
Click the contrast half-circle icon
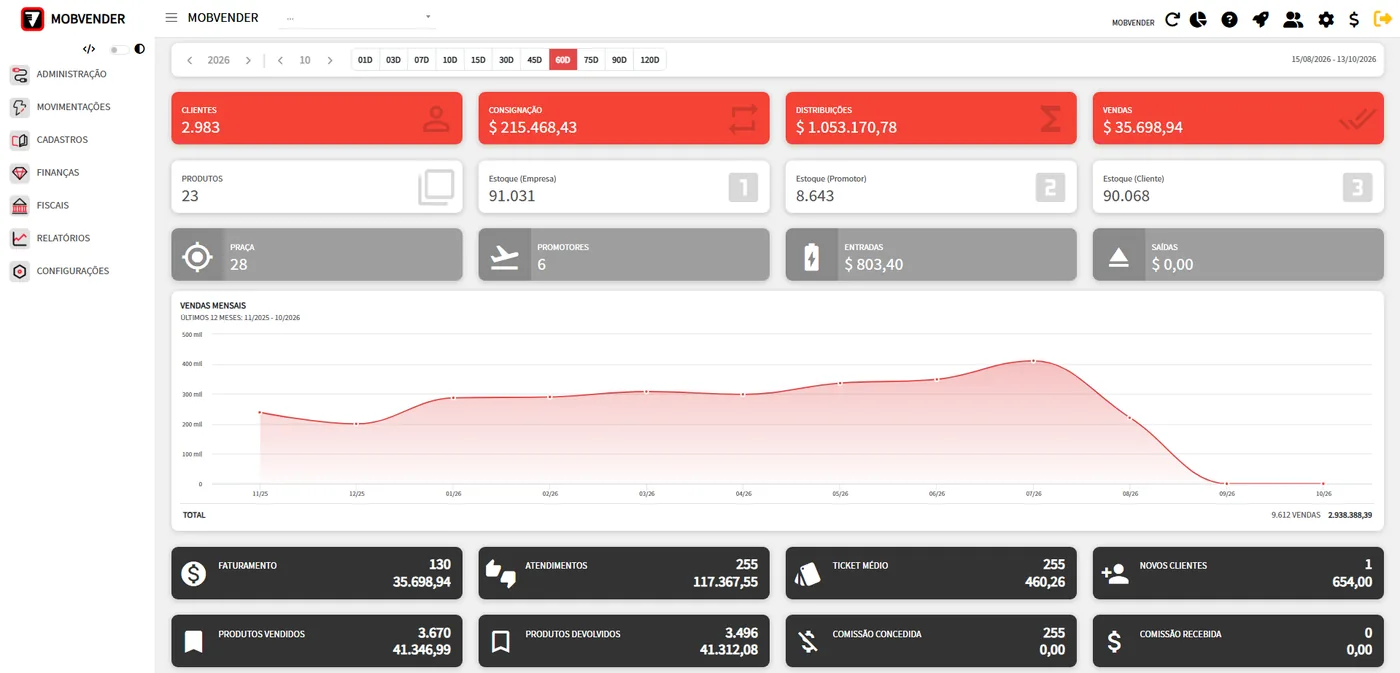pyautogui.click(x=139, y=49)
